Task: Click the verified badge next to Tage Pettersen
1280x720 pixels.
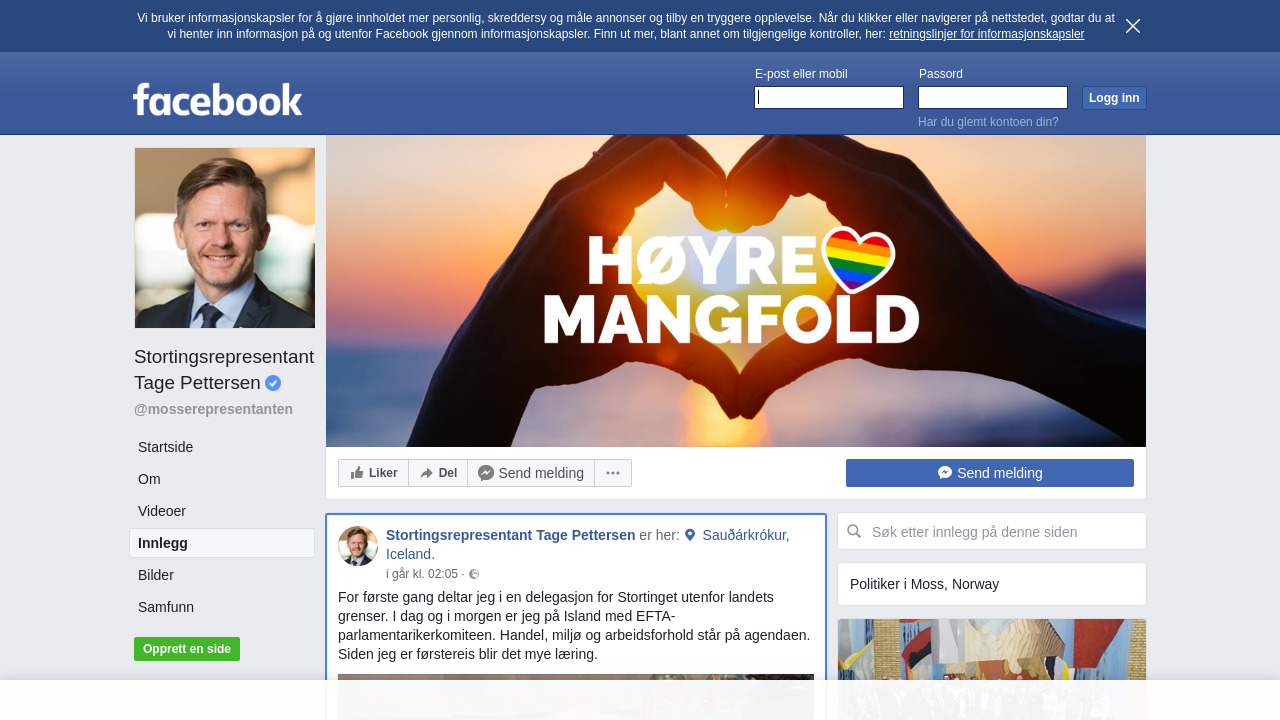Action: (x=273, y=383)
